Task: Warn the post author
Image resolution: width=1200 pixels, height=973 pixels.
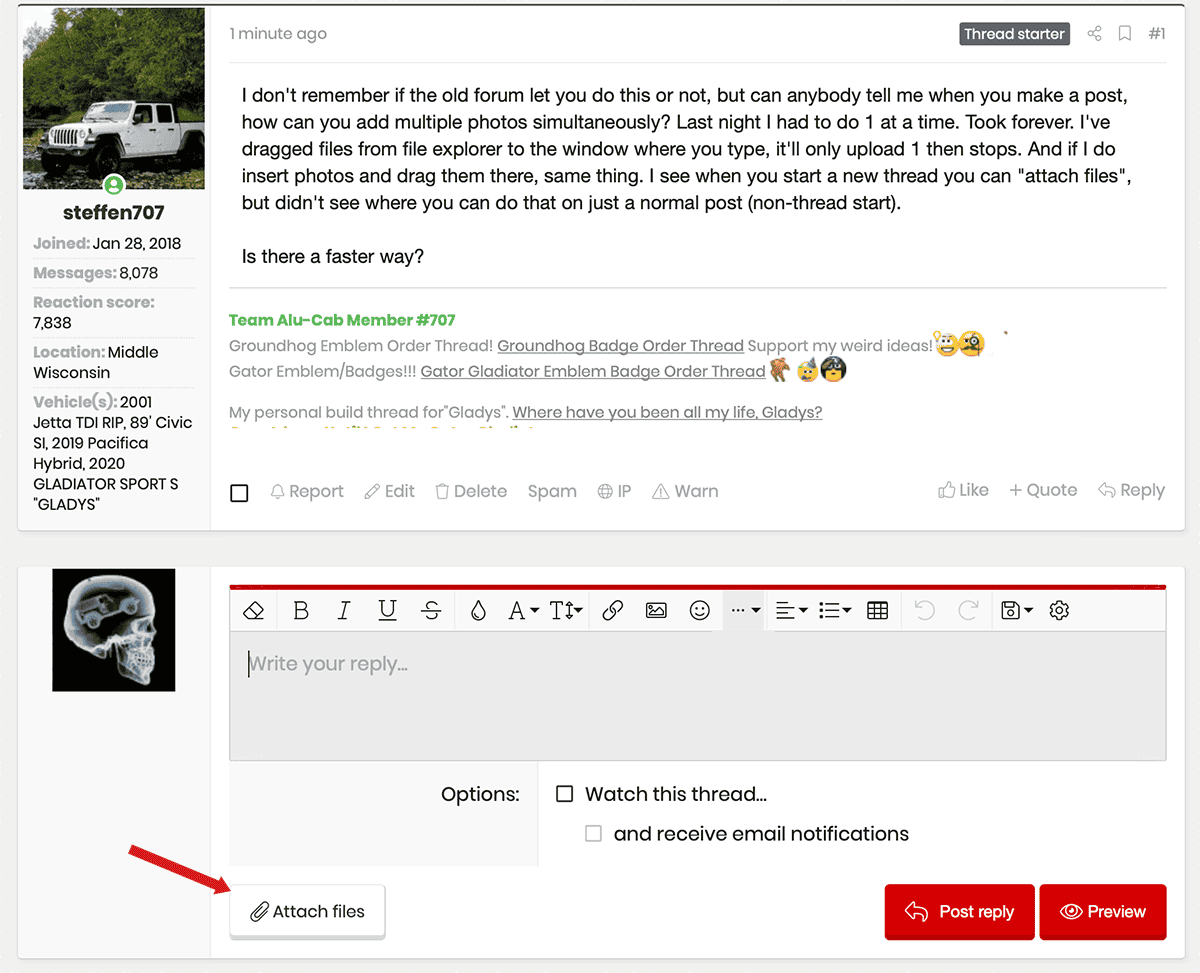Action: [685, 491]
